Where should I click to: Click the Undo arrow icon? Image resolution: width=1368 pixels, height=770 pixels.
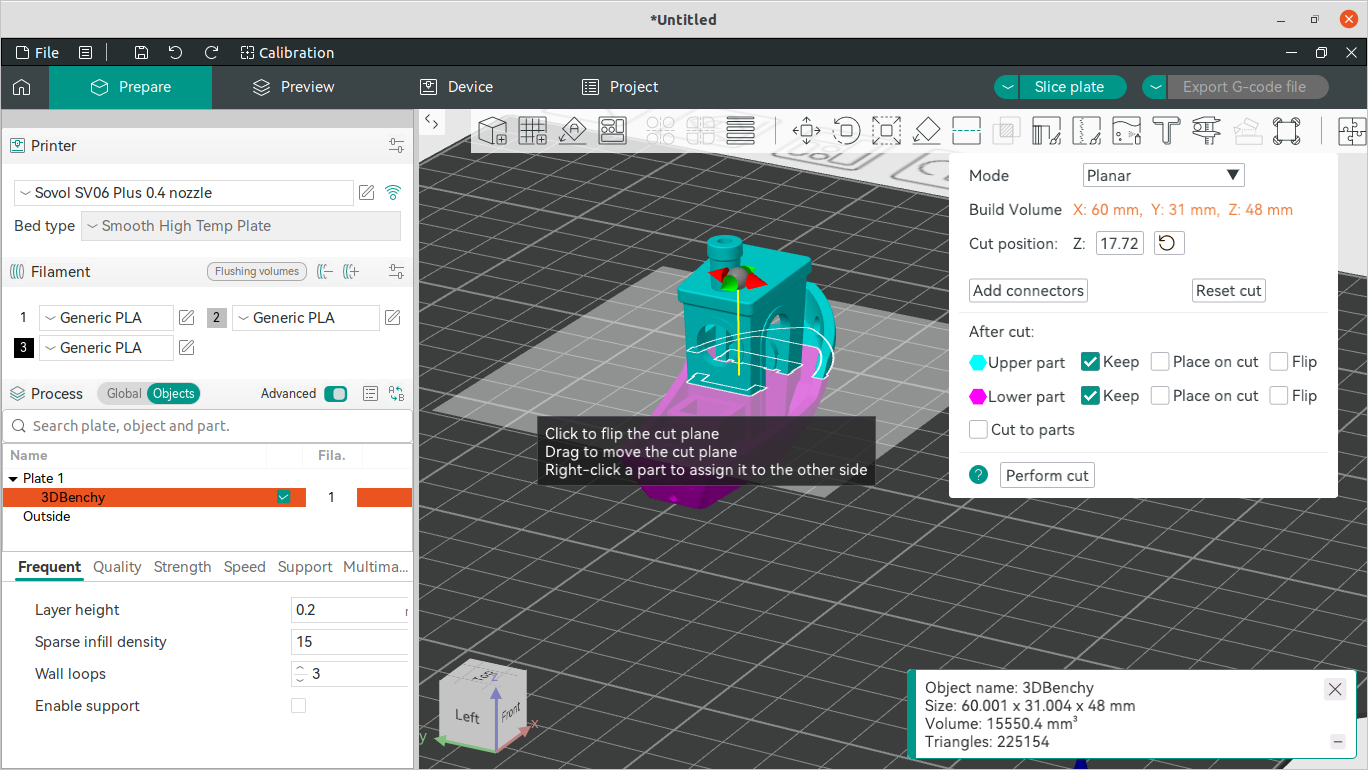(176, 53)
